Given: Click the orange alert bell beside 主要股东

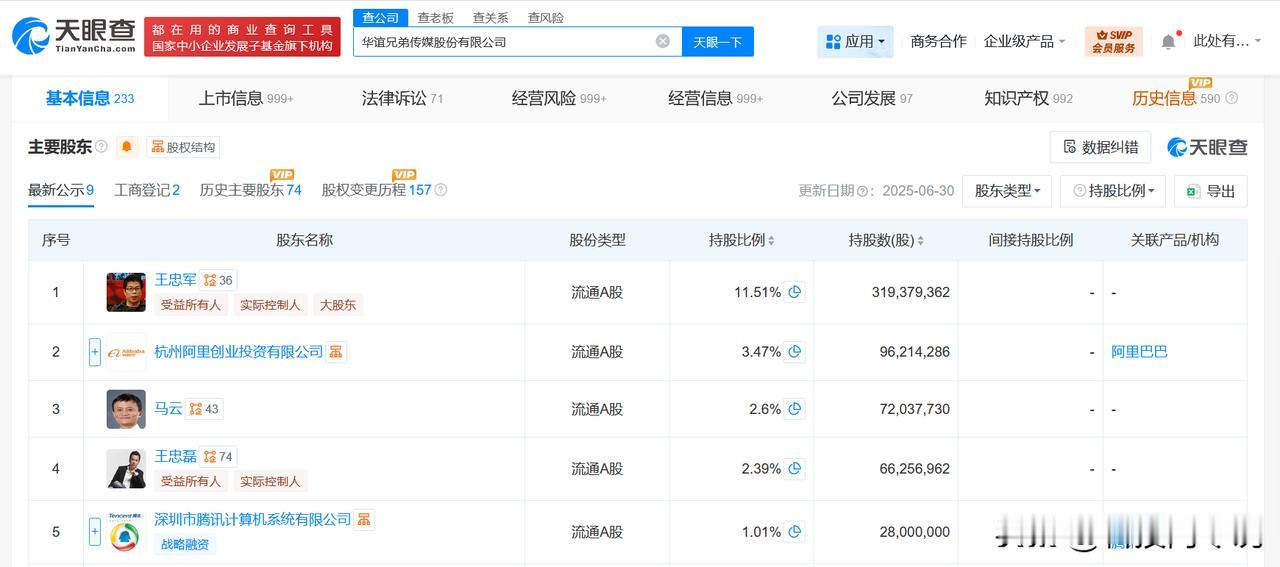Looking at the screenshot, I should pos(127,147).
